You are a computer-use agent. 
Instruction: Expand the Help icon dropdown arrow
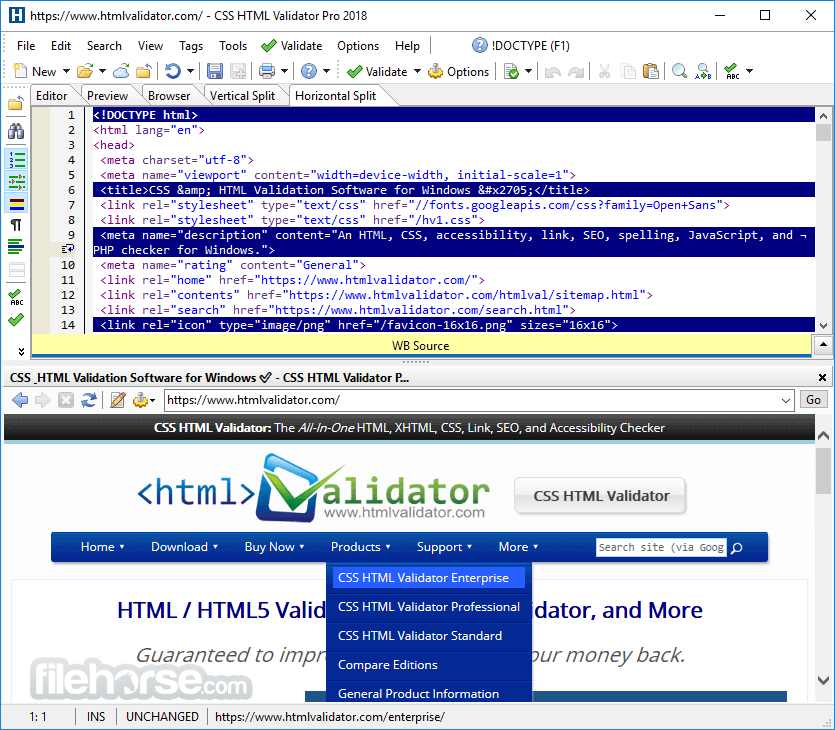tap(326, 71)
